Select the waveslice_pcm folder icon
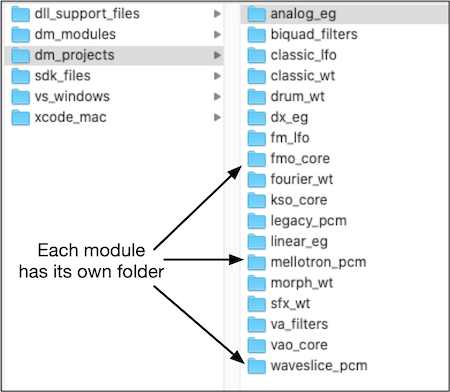Viewport: 450px width, 392px height. (x=257, y=366)
